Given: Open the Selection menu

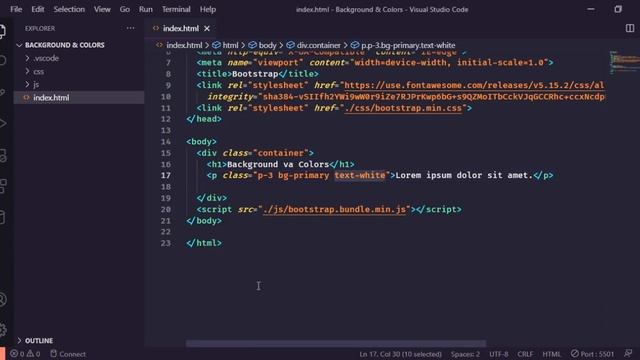Looking at the screenshot, I should point(69,9).
